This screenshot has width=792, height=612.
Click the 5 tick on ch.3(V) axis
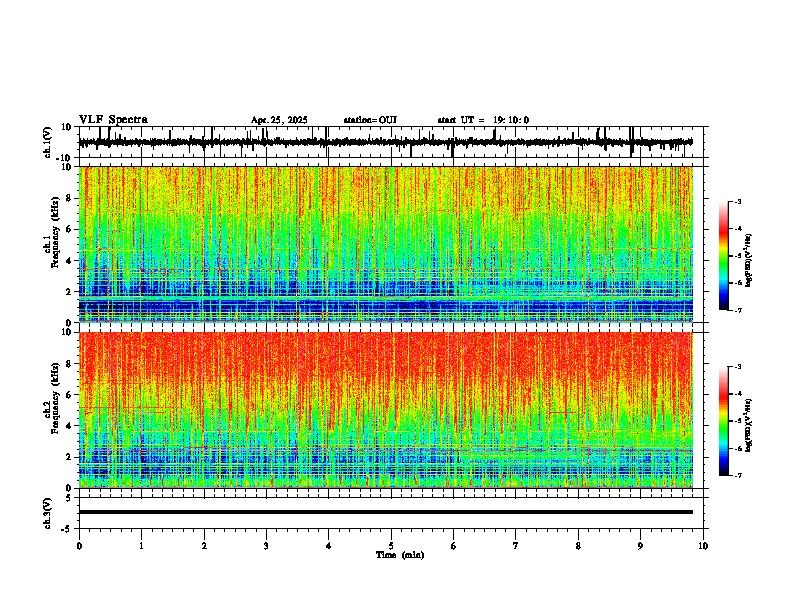(x=70, y=498)
